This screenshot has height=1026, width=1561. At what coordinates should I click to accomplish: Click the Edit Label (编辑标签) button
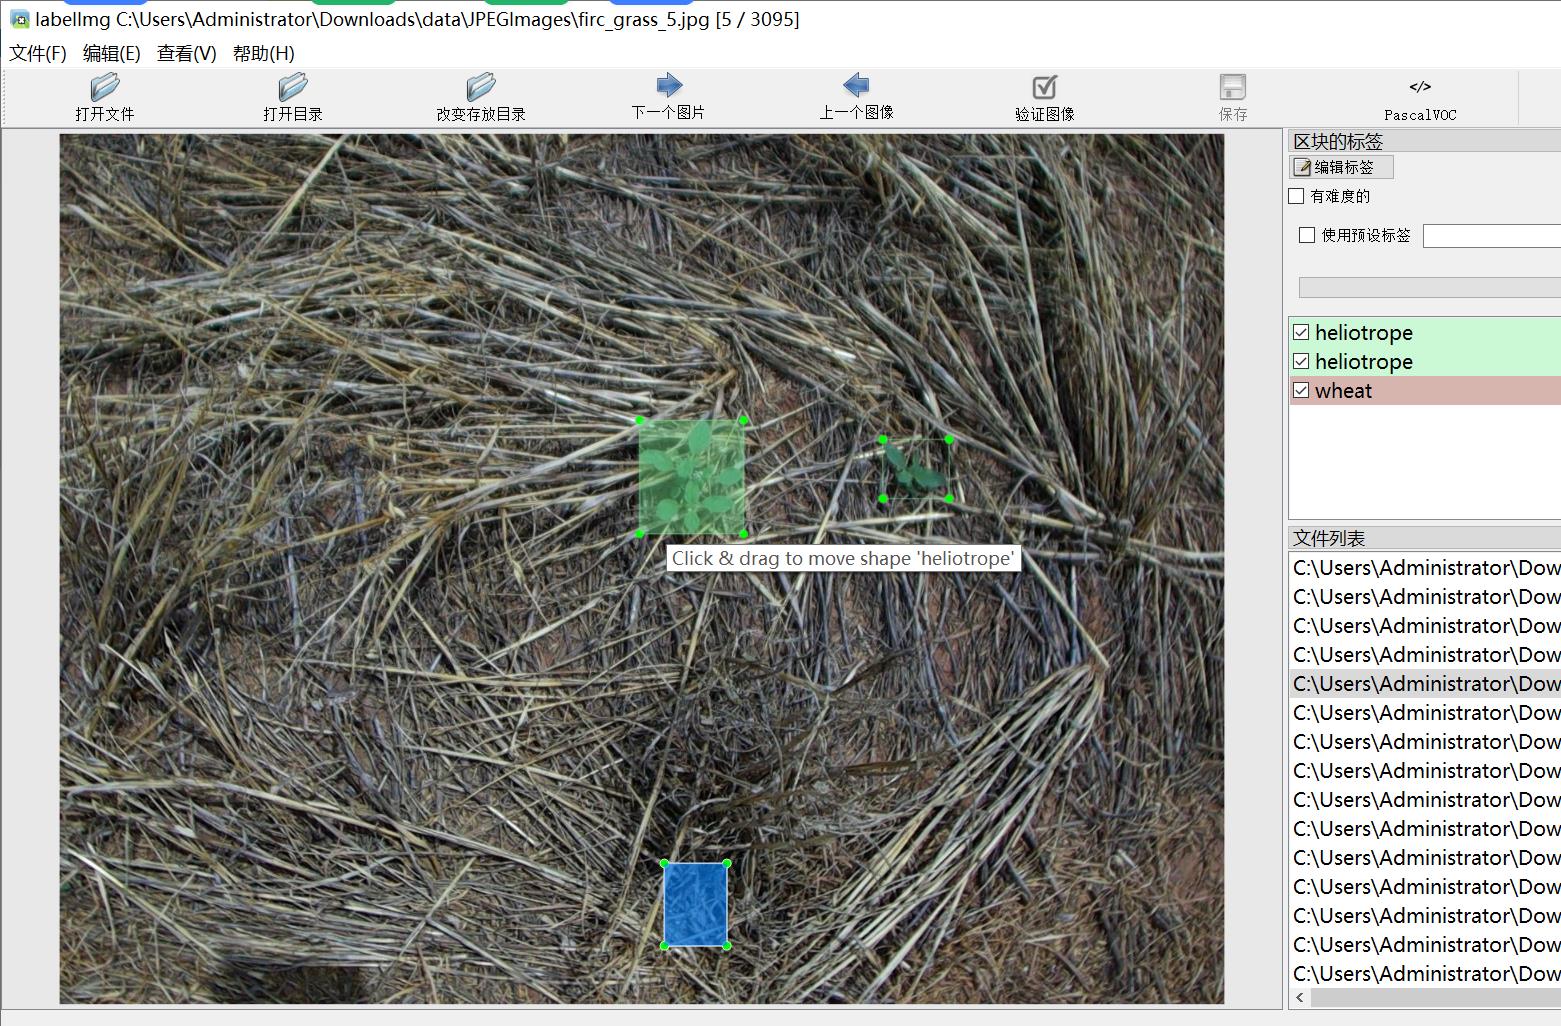coord(1342,167)
